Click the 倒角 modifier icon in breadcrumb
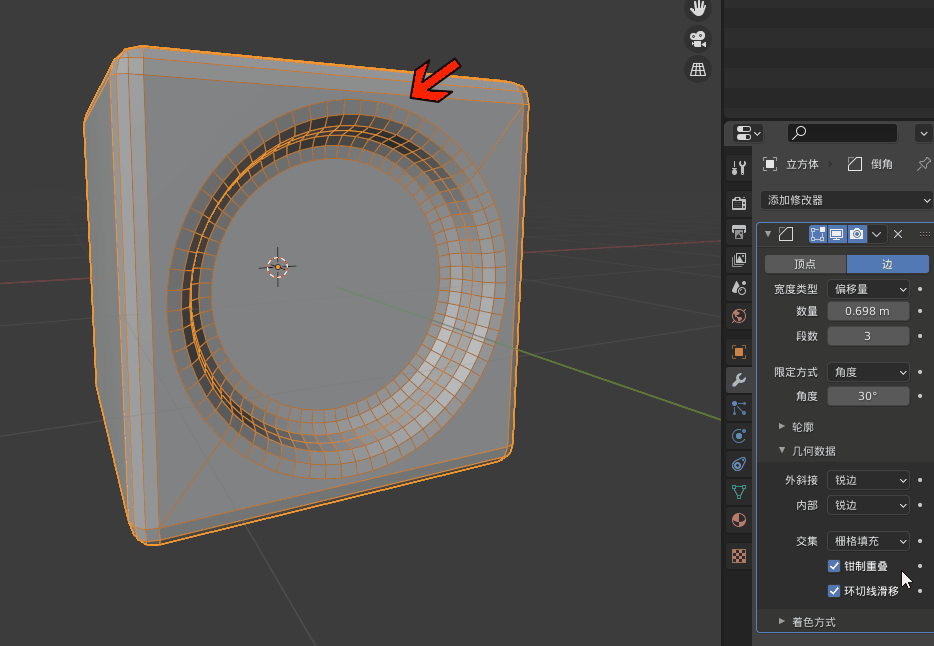The image size is (934, 646). pyautogui.click(x=855, y=164)
